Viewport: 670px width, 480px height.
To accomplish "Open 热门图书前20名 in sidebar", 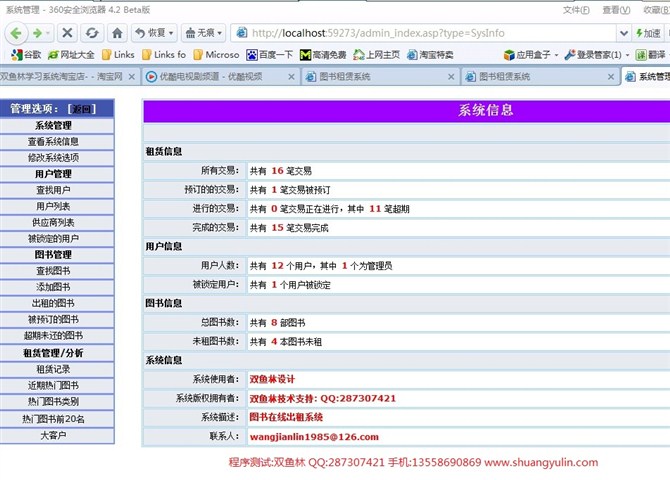I will click(53, 419).
